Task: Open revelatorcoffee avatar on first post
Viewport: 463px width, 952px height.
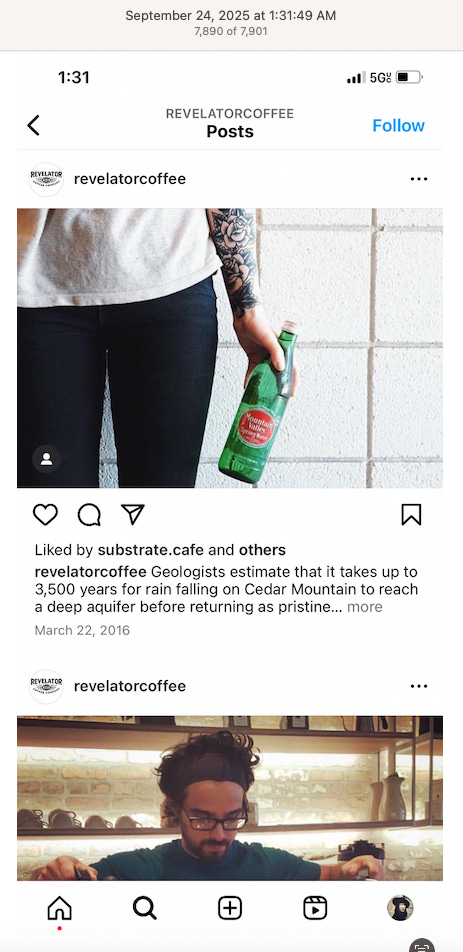Action: 46,179
